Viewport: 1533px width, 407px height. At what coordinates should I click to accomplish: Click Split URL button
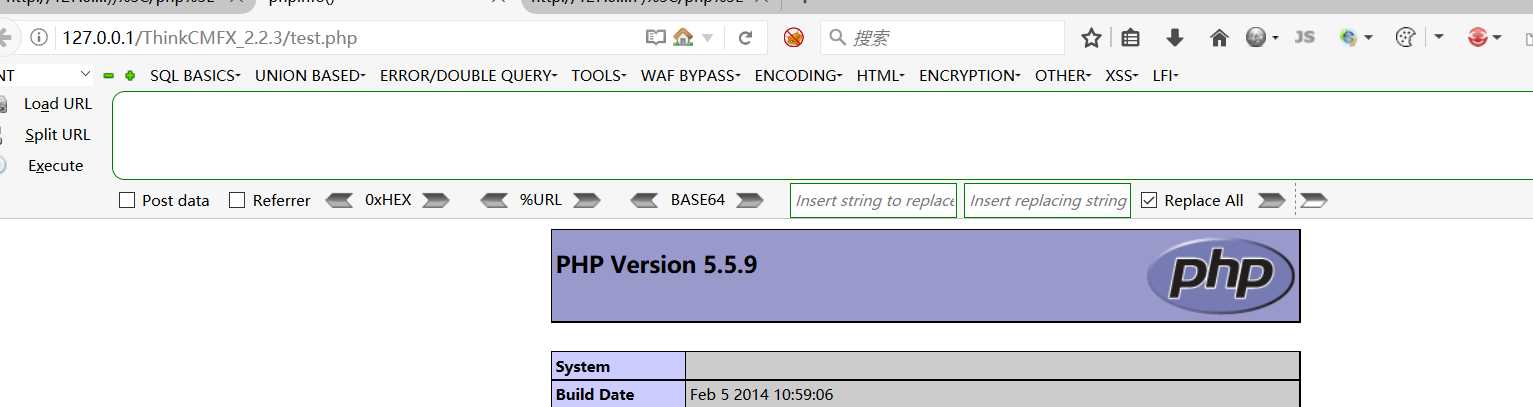tap(57, 134)
